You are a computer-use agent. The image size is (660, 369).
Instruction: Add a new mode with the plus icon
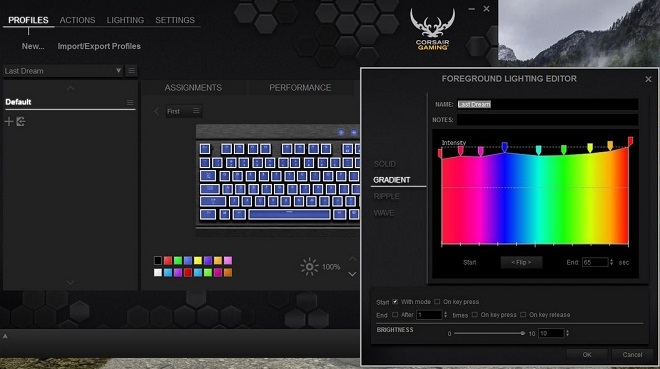9,122
